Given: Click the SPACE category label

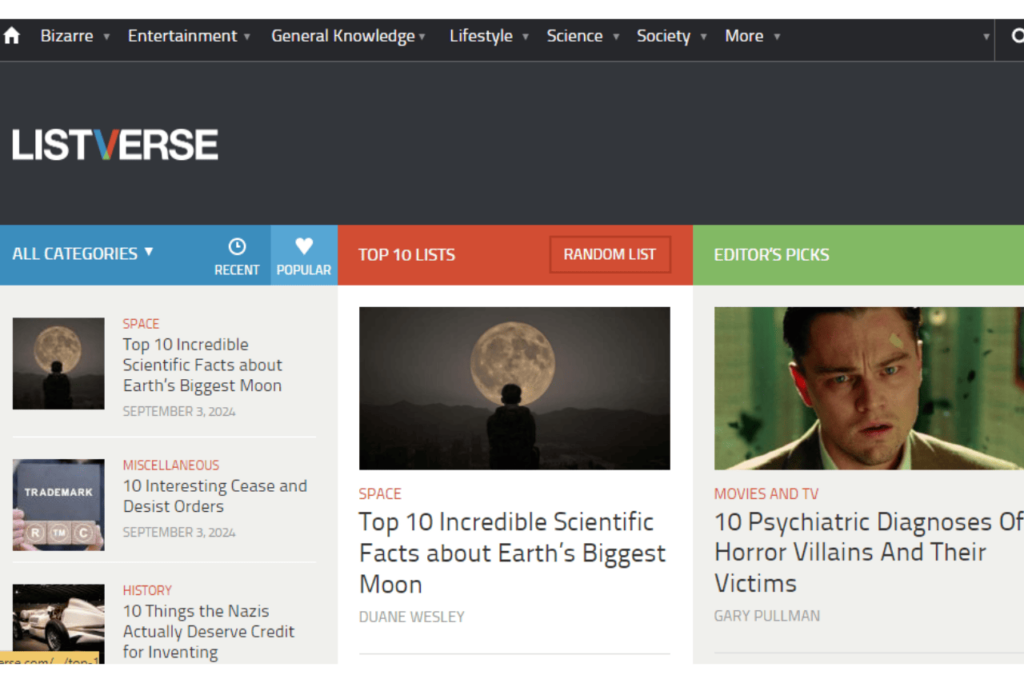Looking at the screenshot, I should pyautogui.click(x=379, y=493).
